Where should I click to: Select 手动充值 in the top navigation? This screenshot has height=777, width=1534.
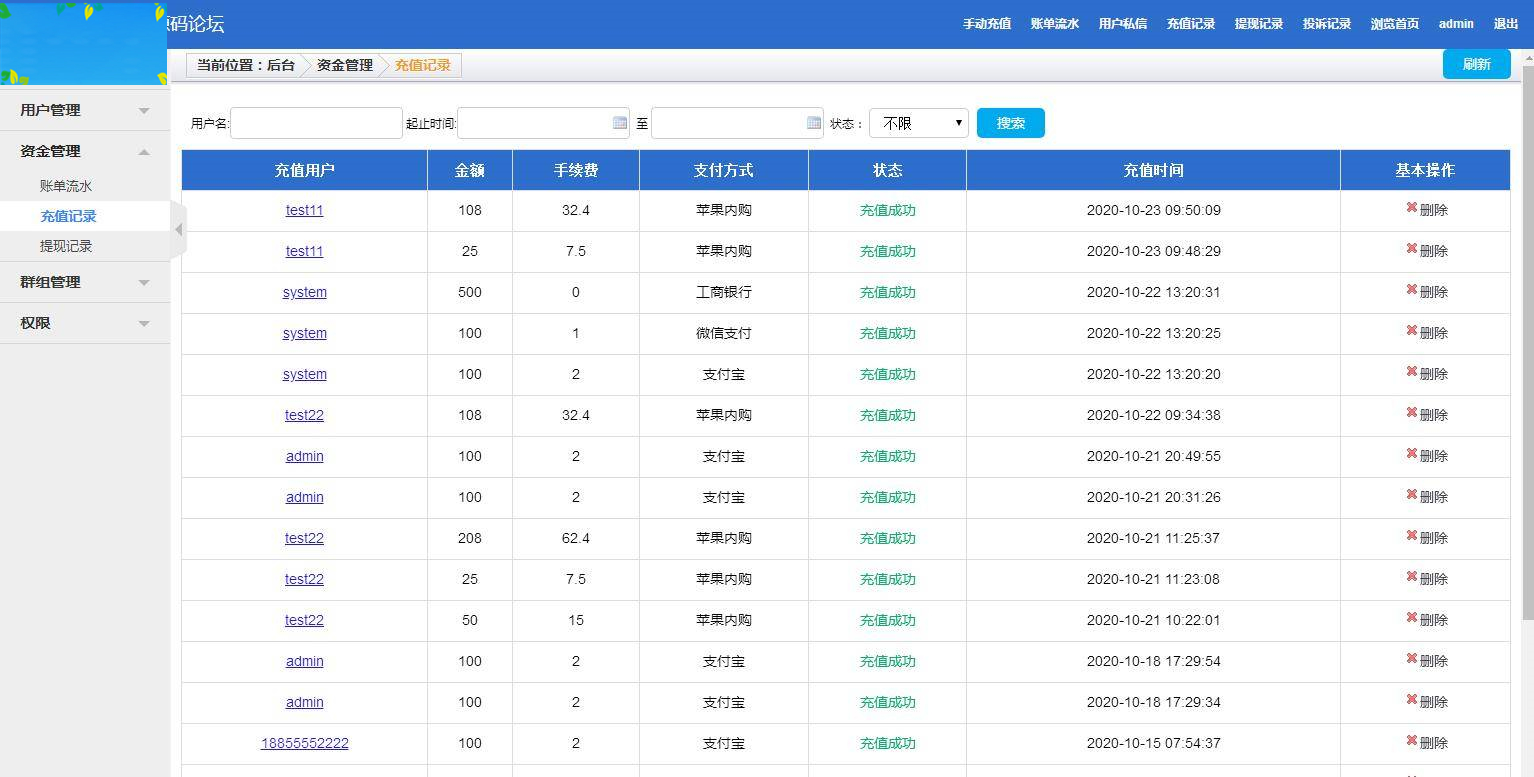(x=987, y=23)
